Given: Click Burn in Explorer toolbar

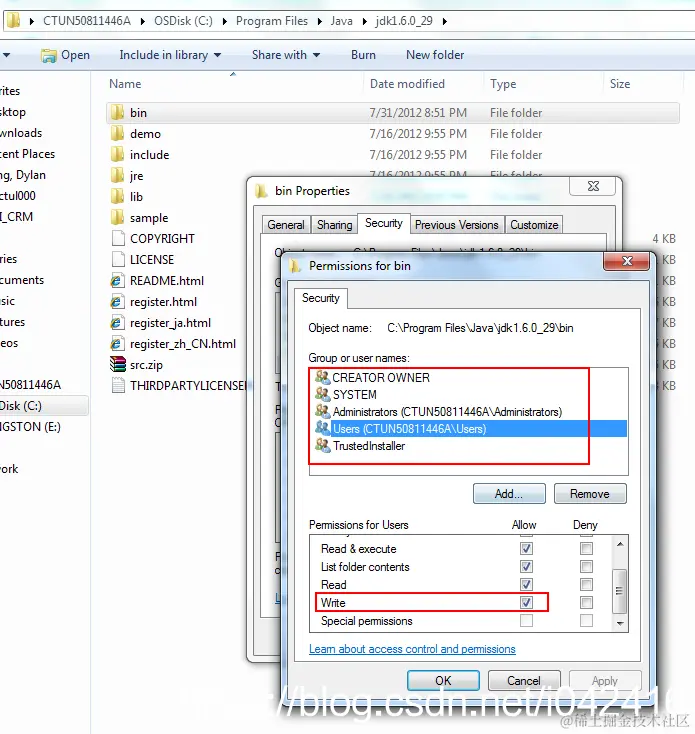Looking at the screenshot, I should click(363, 55).
